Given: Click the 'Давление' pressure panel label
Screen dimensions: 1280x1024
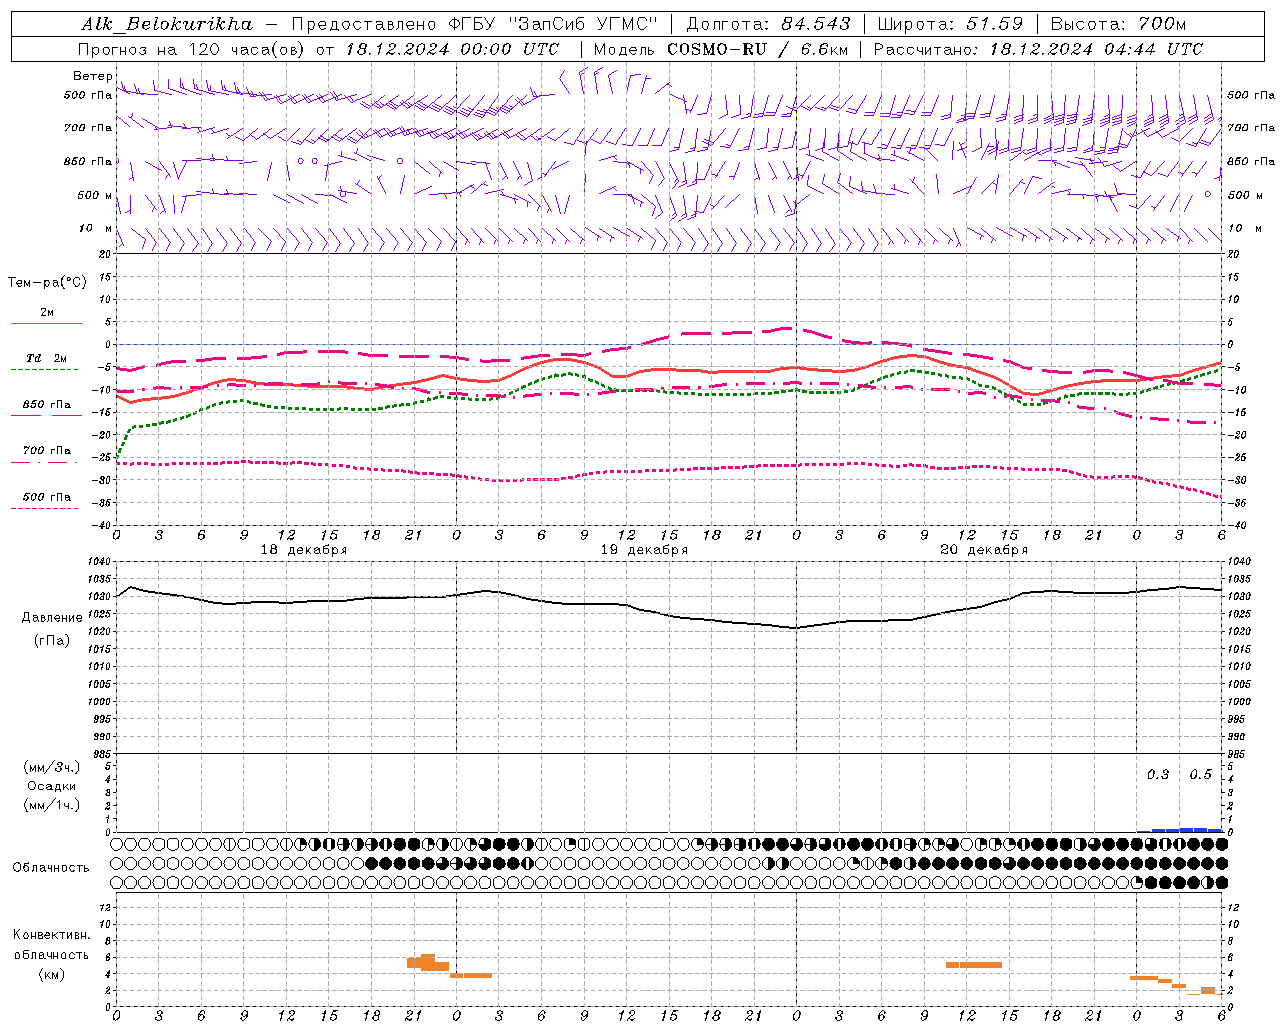Looking at the screenshot, I should coord(52,618).
